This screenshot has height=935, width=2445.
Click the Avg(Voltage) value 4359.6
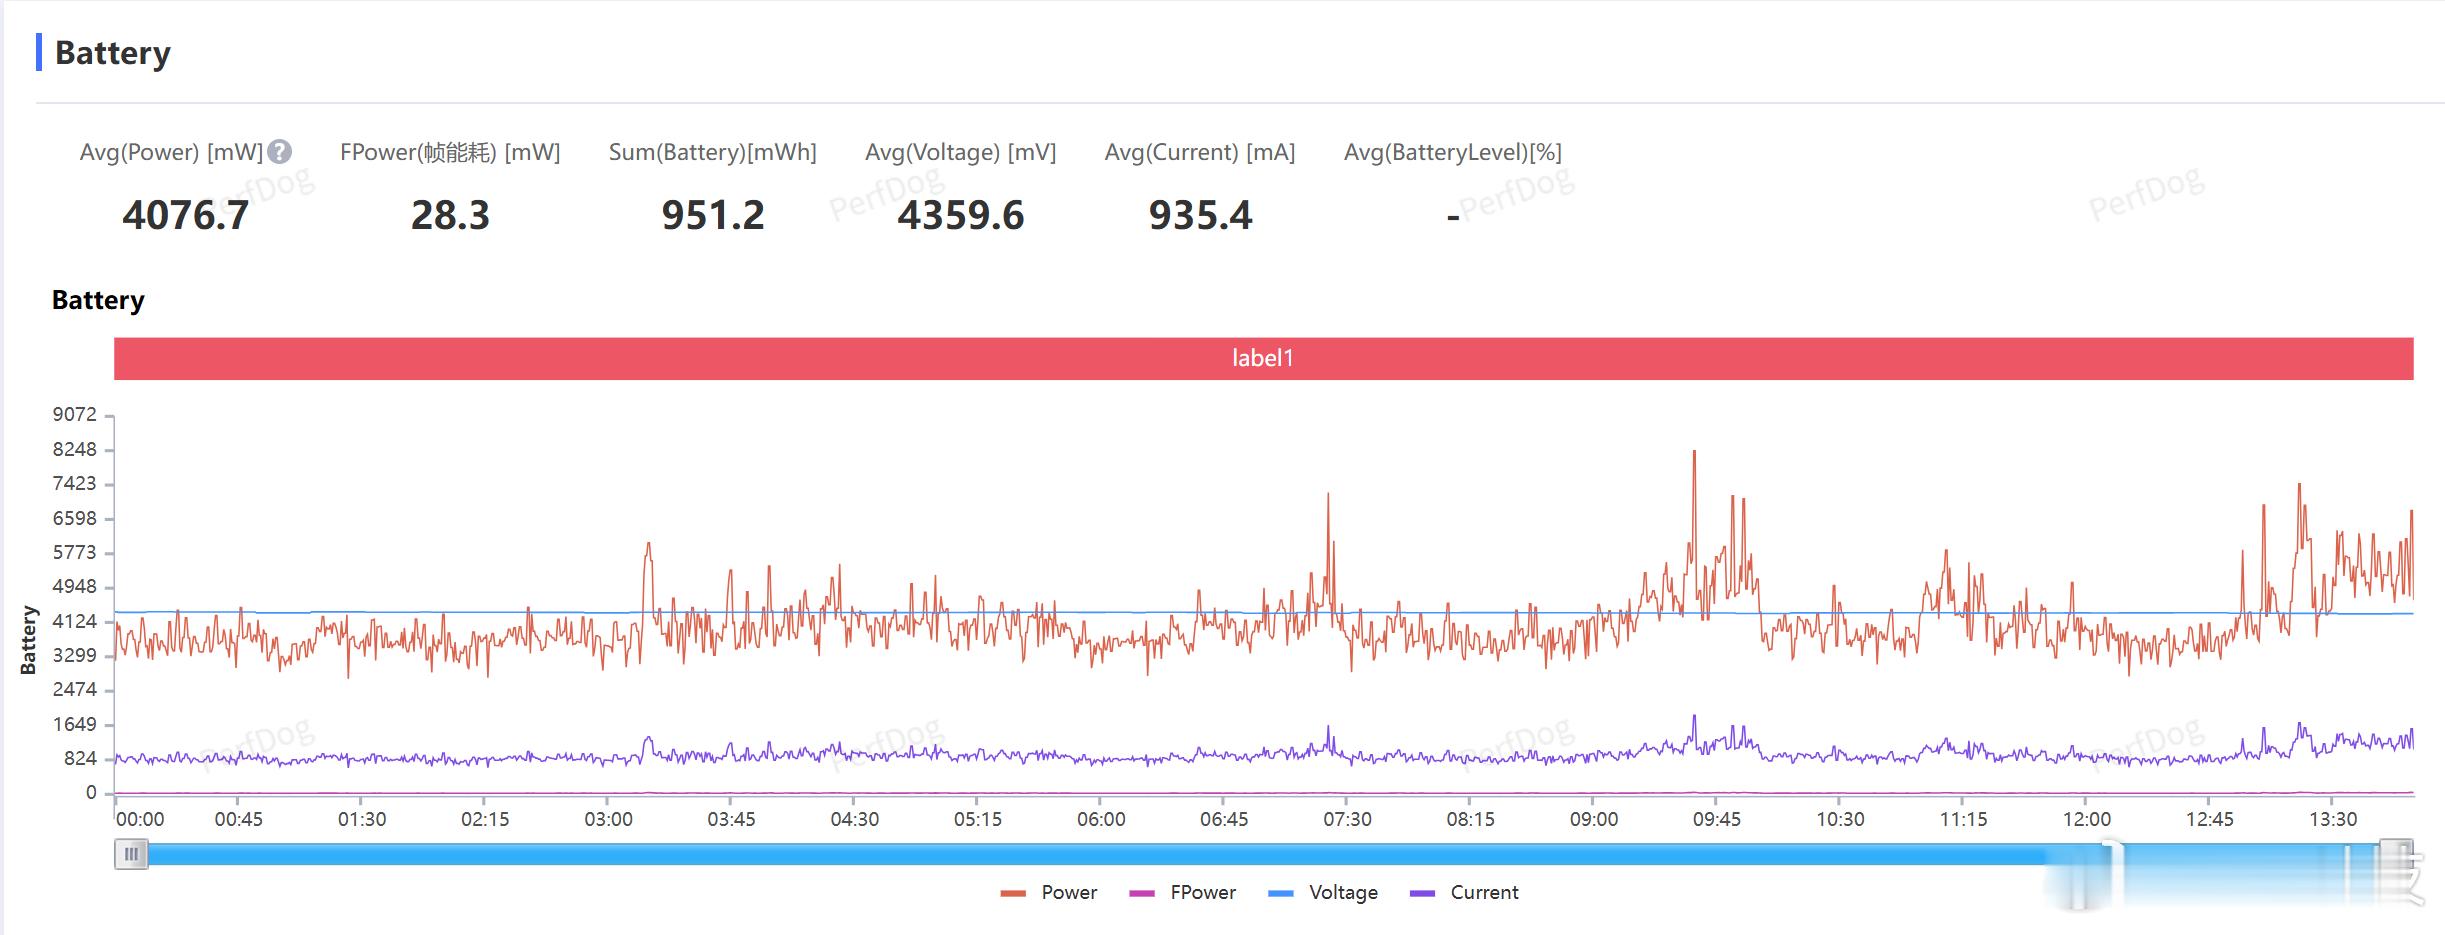[x=961, y=216]
